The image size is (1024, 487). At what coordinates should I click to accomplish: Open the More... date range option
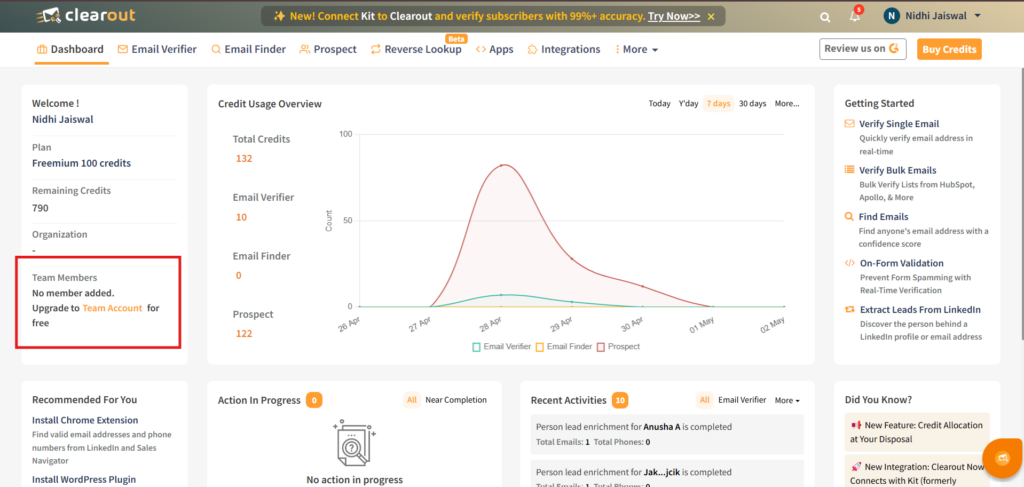pos(787,104)
